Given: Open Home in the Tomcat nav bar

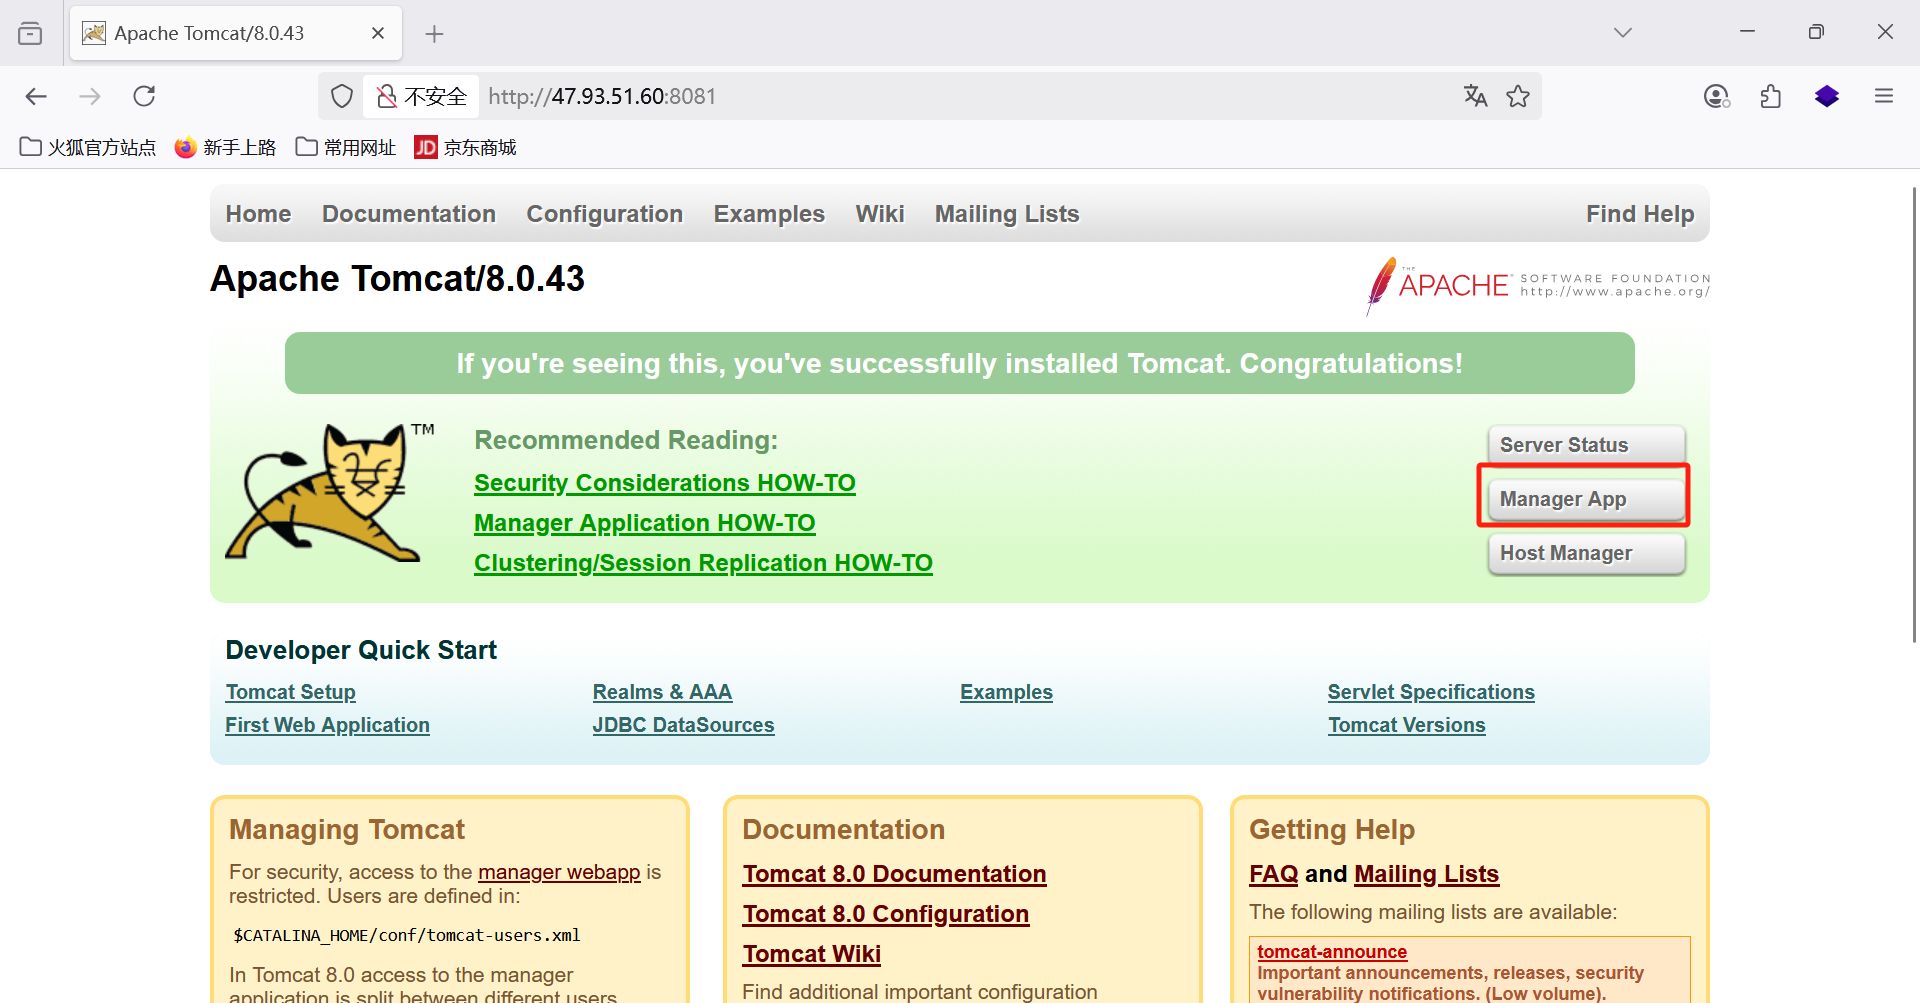Looking at the screenshot, I should click(258, 214).
